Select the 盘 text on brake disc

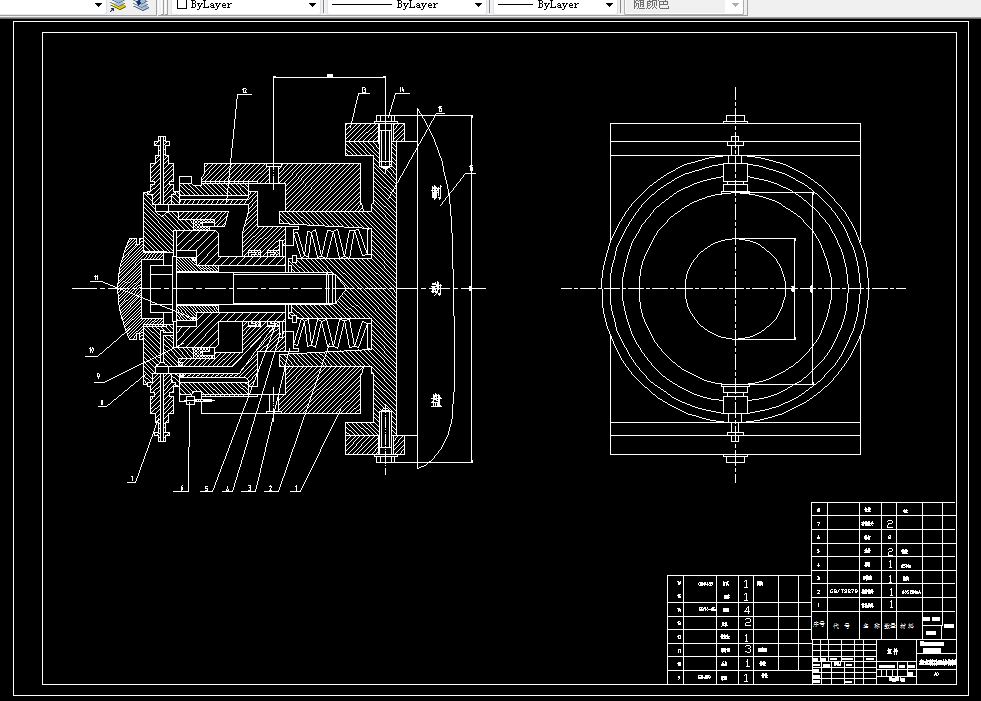coord(436,400)
